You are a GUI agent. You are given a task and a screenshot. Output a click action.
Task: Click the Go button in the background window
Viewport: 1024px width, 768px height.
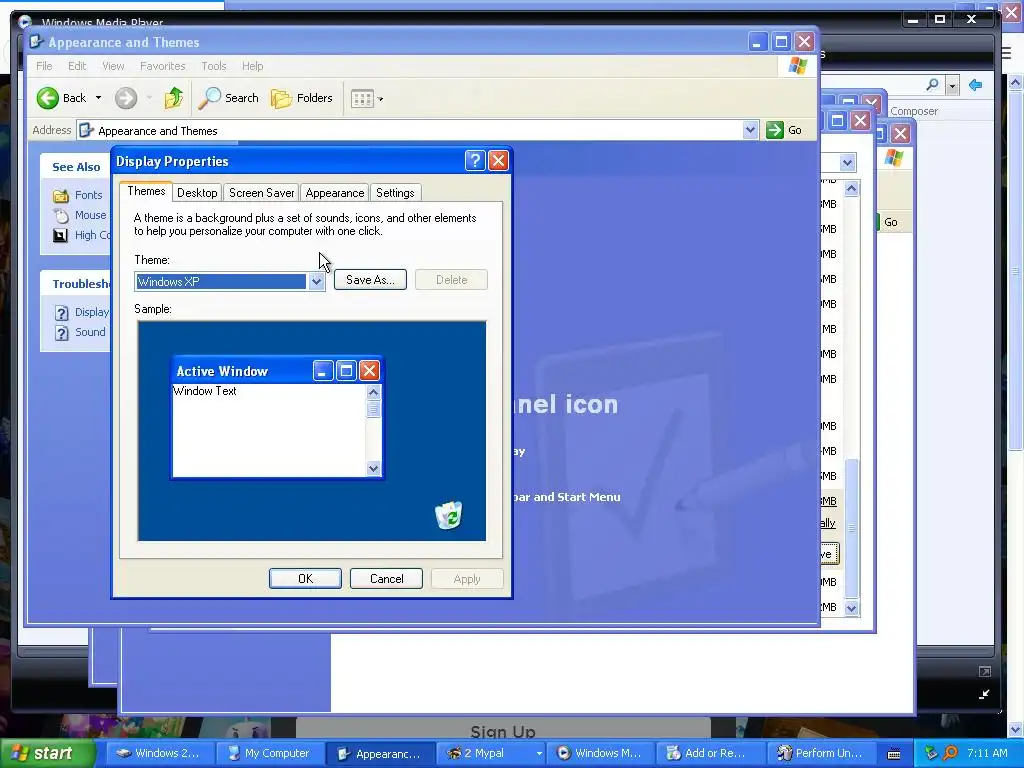click(890, 222)
